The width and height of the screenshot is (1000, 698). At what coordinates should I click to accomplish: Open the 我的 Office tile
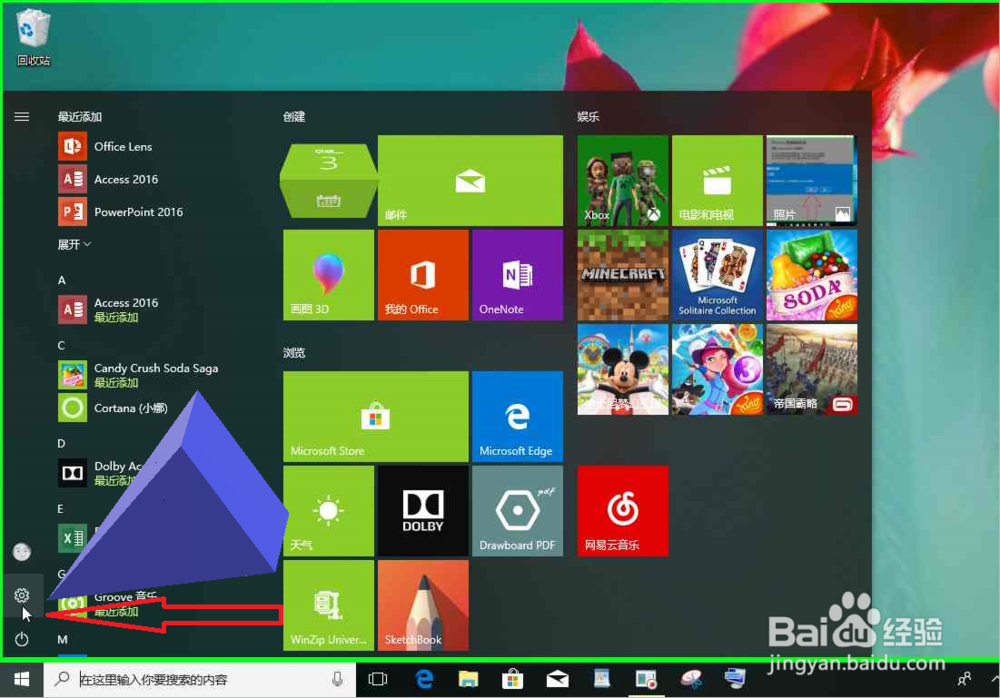pos(423,275)
